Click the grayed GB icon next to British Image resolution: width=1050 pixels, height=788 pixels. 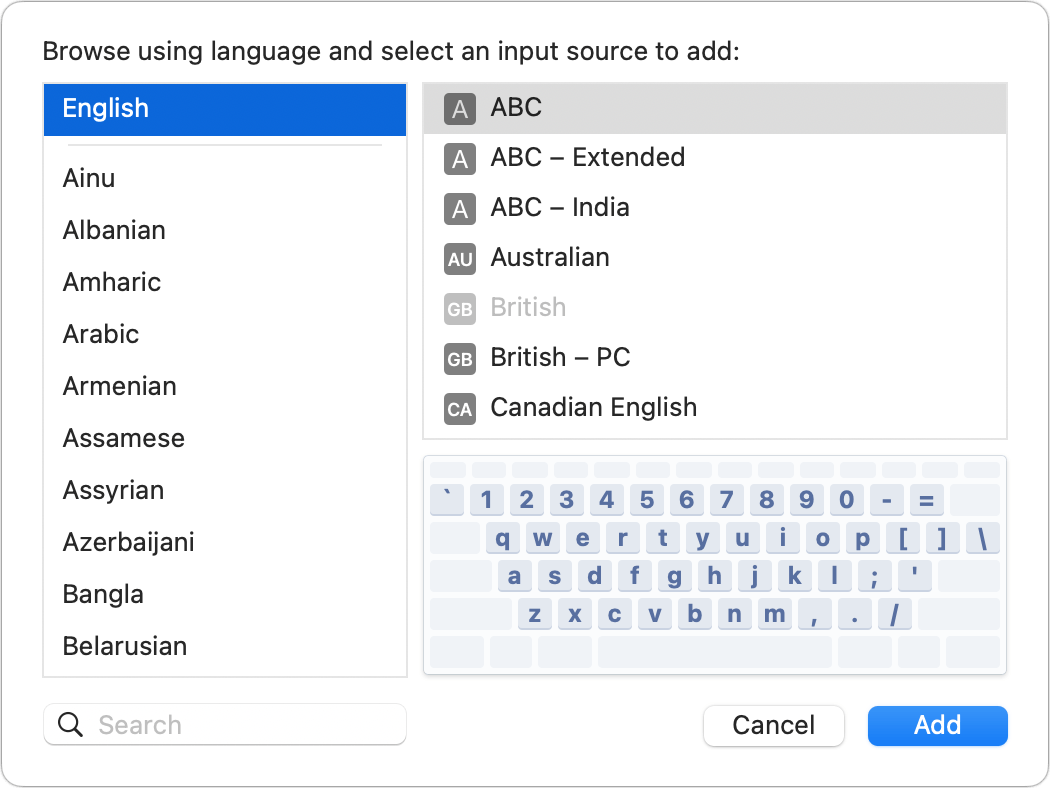tap(459, 309)
